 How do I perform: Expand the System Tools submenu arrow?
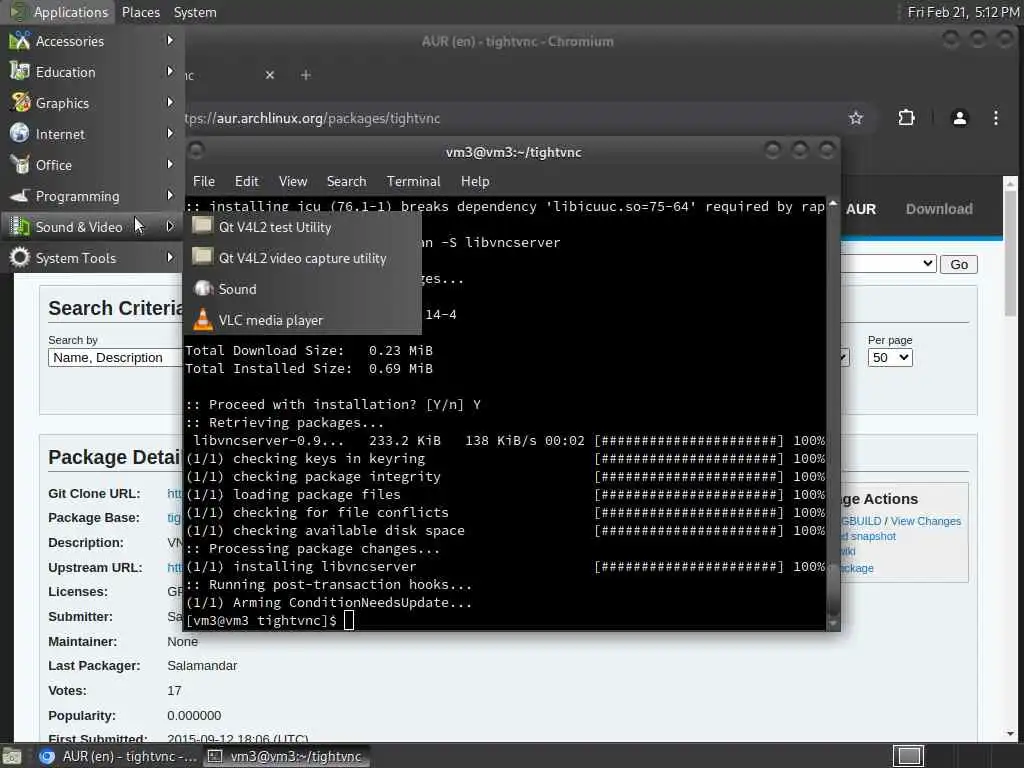[x=170, y=257]
